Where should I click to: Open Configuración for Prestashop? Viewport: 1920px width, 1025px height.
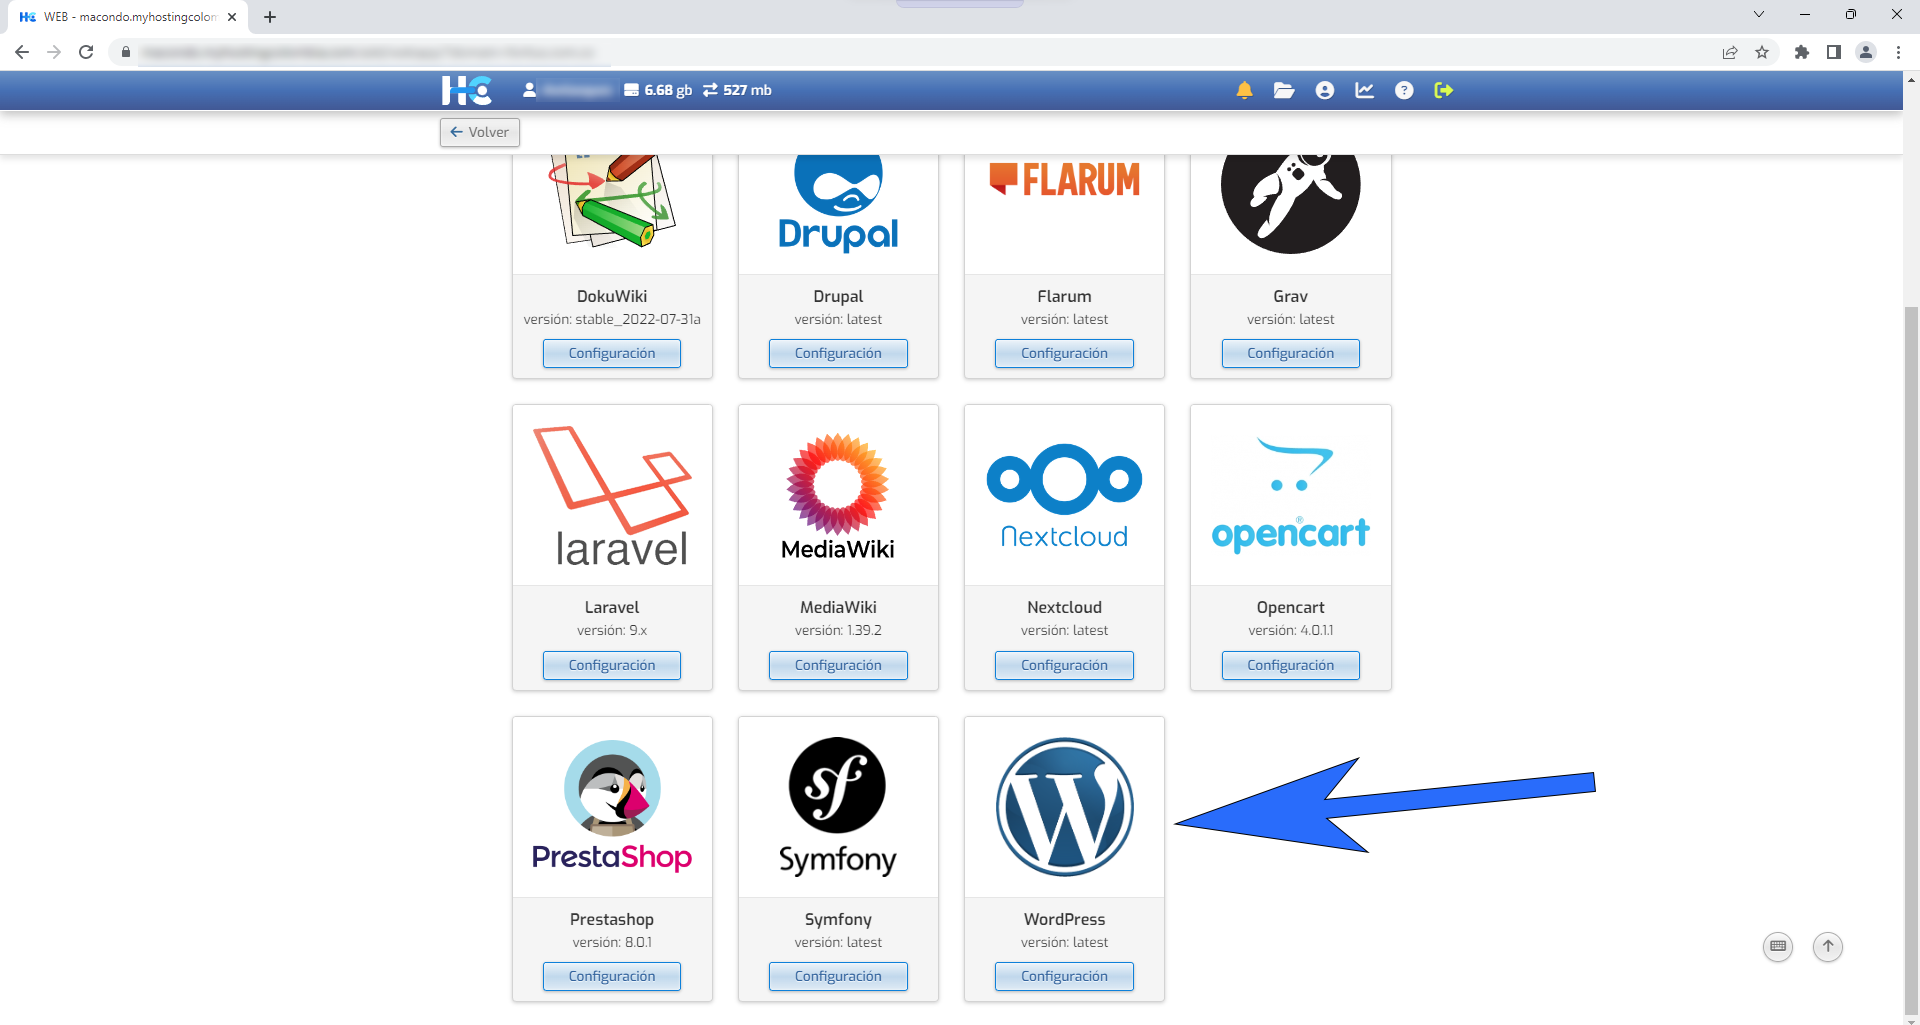coord(612,976)
